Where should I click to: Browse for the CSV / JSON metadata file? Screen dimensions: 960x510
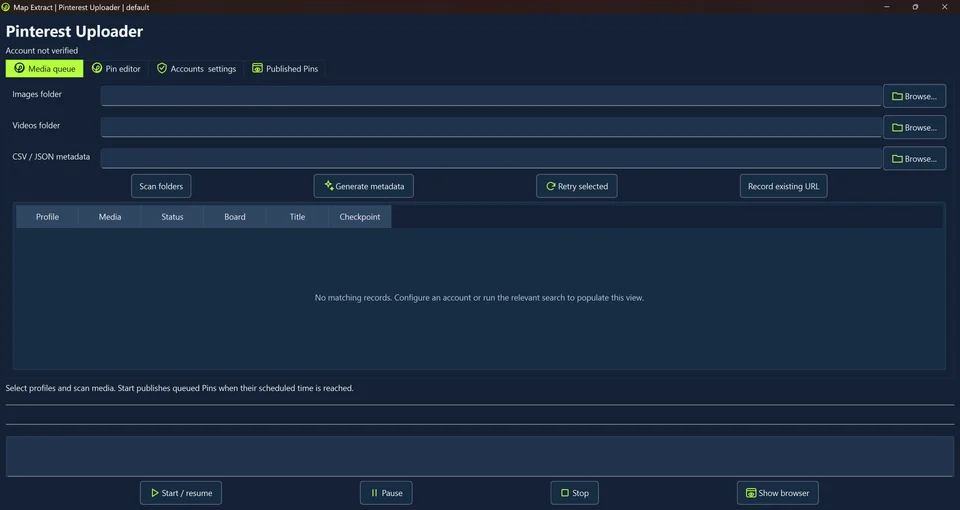914,159
